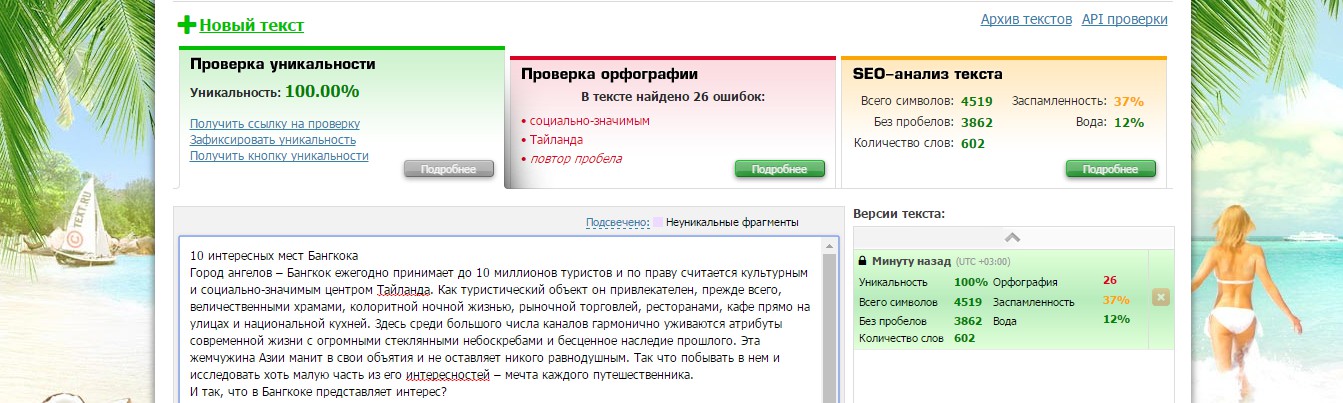Select 'SEO-анализ текста' tab
Image resolution: width=1343 pixels, height=403 pixels.
(928, 74)
